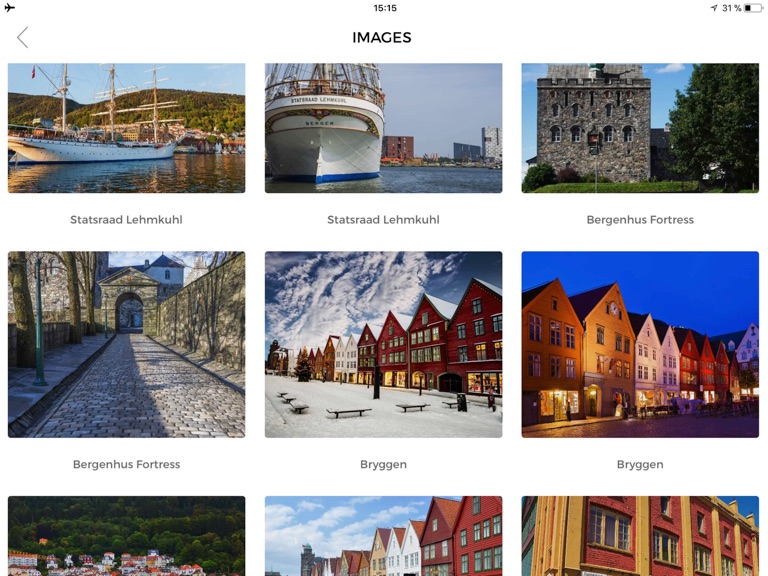Open the cobblestone gate Bergenhus Fortress photo
Screen dimensions: 768x576
(126, 344)
